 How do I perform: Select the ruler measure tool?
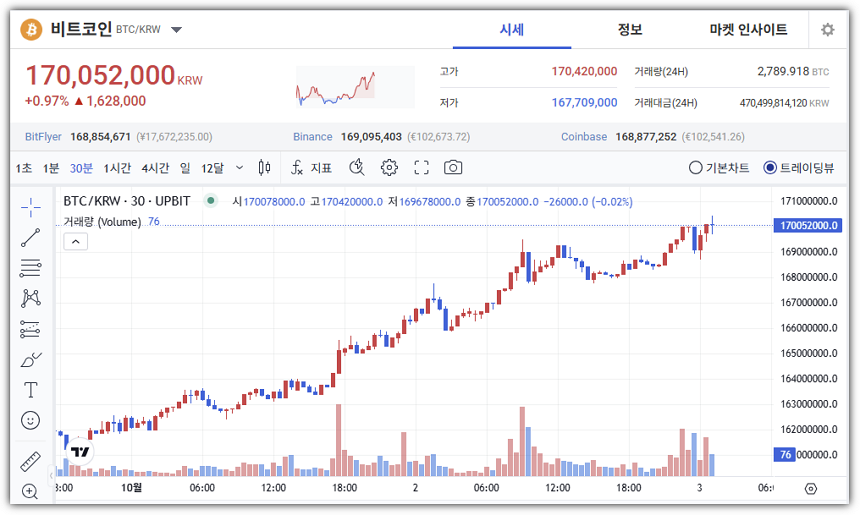pos(31,461)
